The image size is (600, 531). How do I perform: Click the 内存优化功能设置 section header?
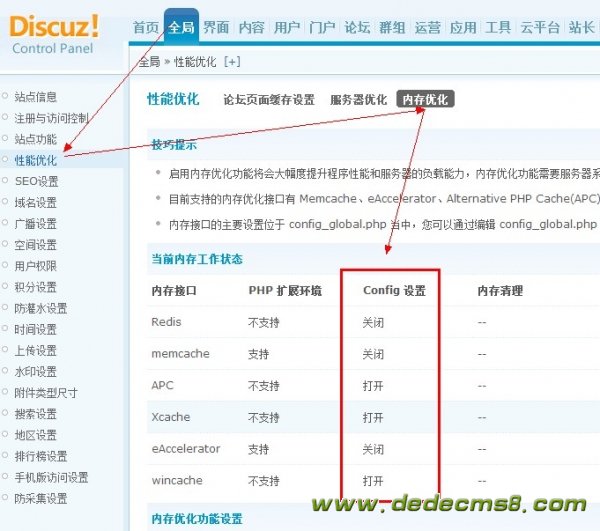point(197,519)
